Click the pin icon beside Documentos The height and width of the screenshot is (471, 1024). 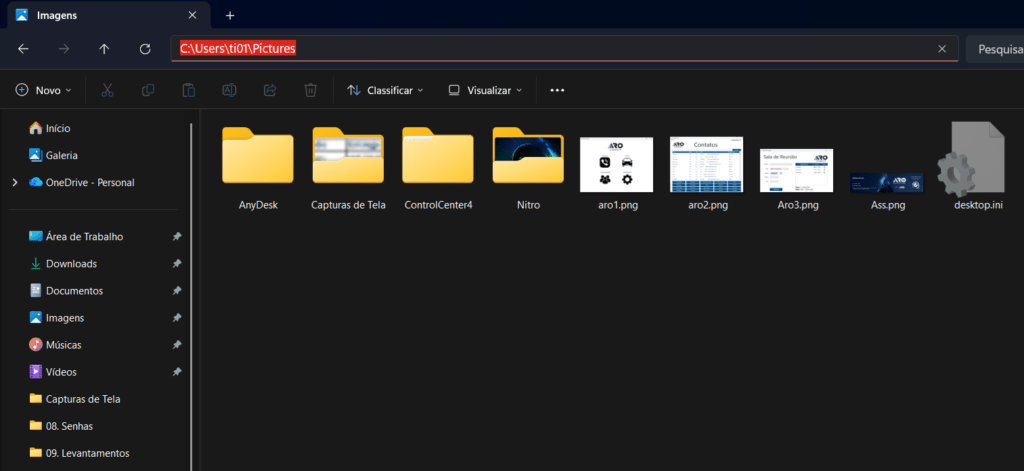tap(176, 291)
